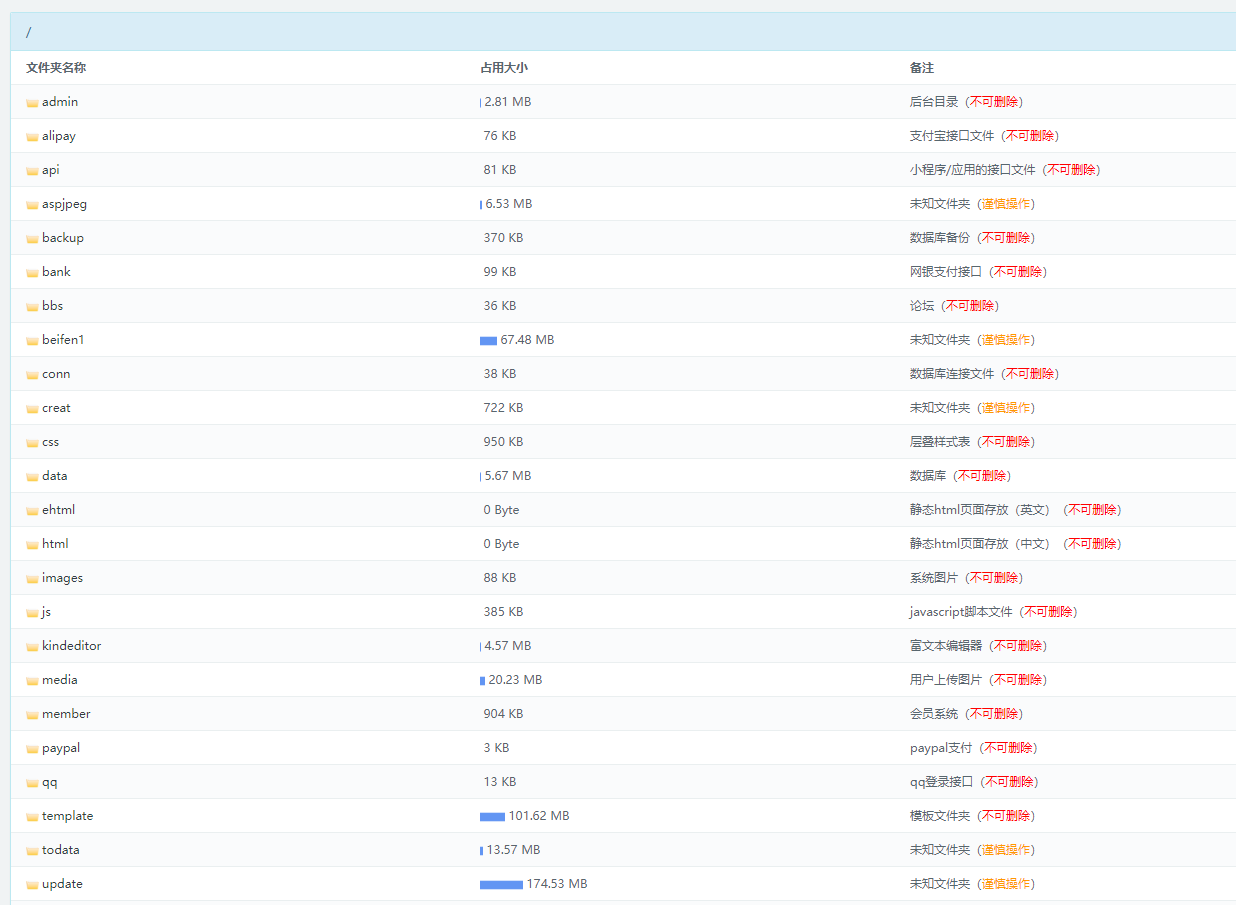Click the beifen1 folder icon
Screen dimensions: 1236x905
[32, 341]
